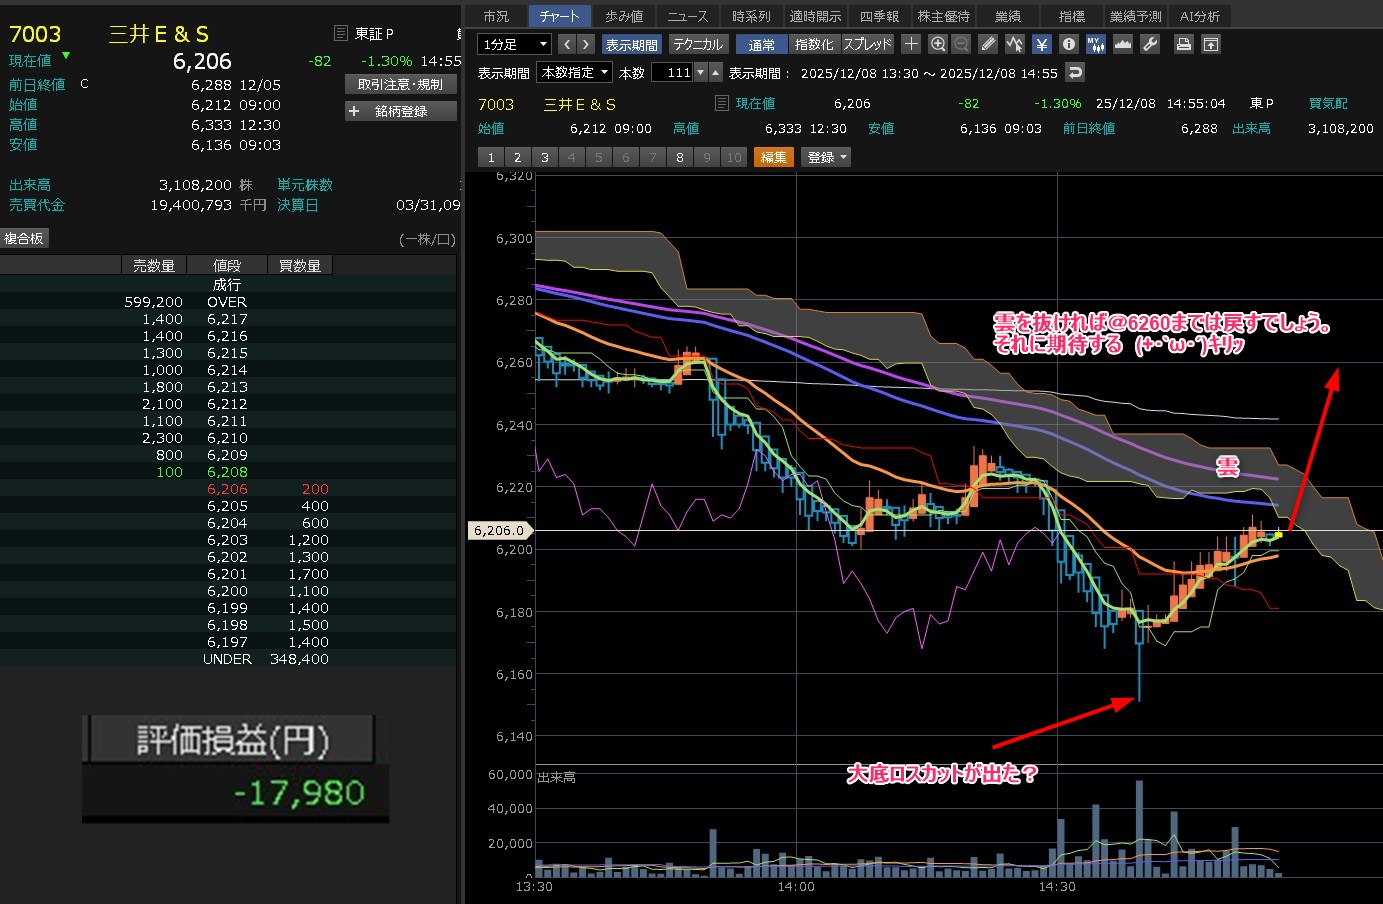1383x904 pixels.
Task: Open the 本数指定 dropdown
Action: (x=575, y=72)
